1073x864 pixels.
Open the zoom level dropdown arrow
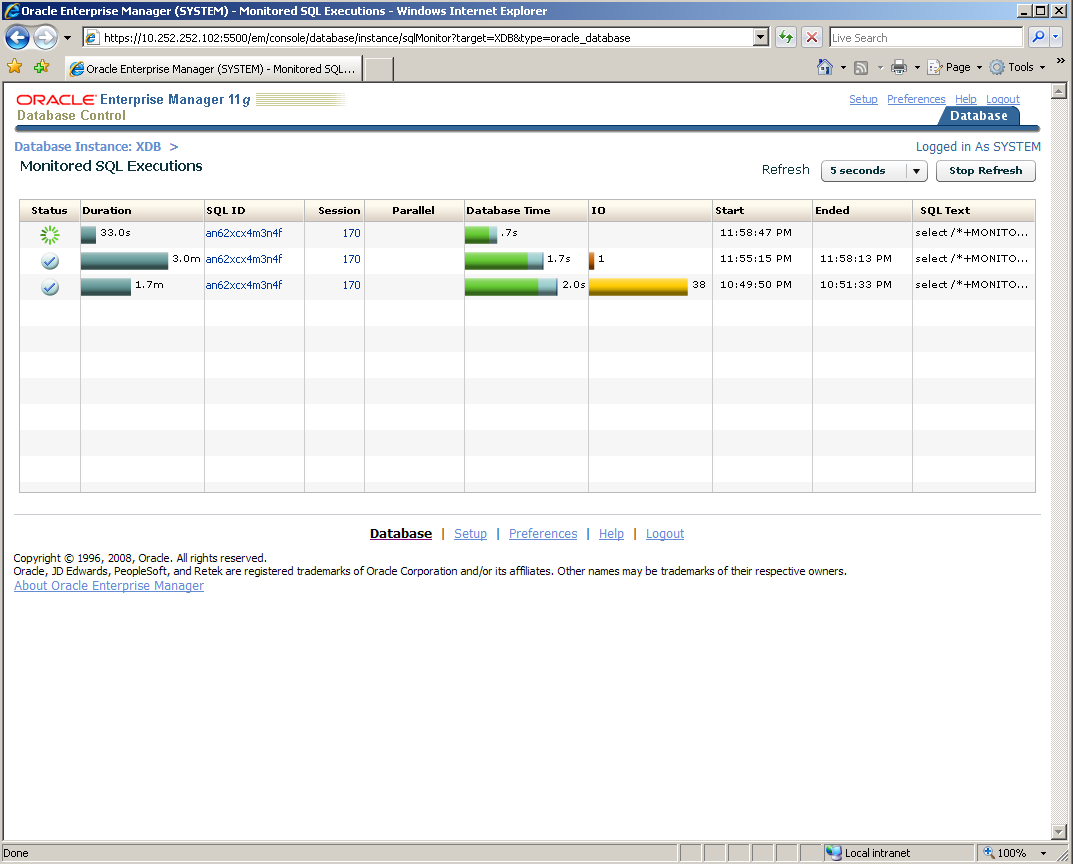coord(1043,853)
